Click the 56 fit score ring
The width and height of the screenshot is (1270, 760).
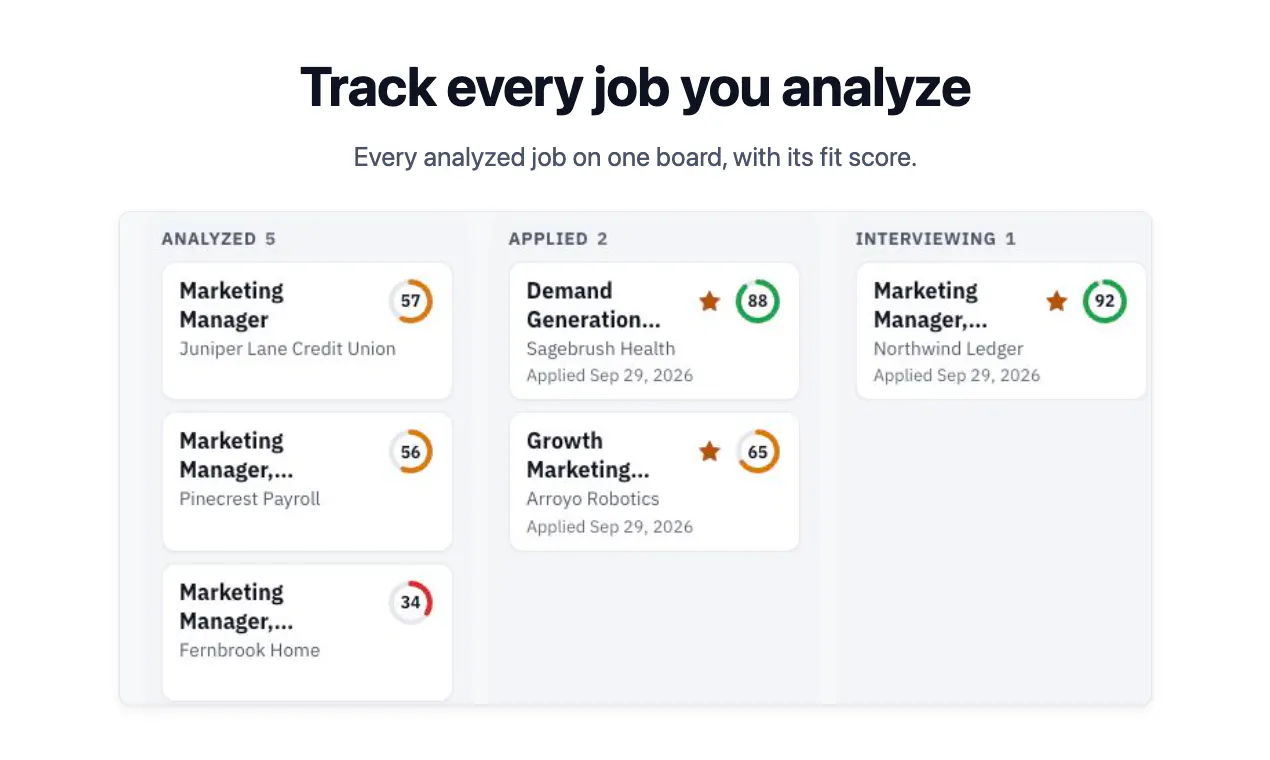[411, 452]
